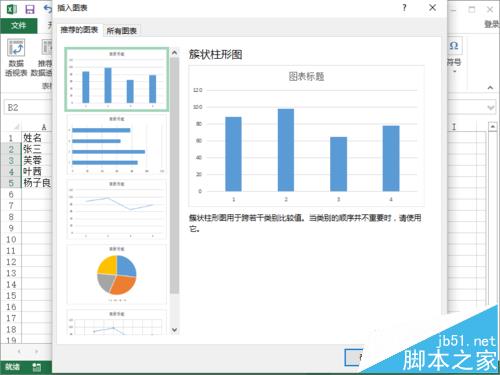Select row header 10

point(11,239)
